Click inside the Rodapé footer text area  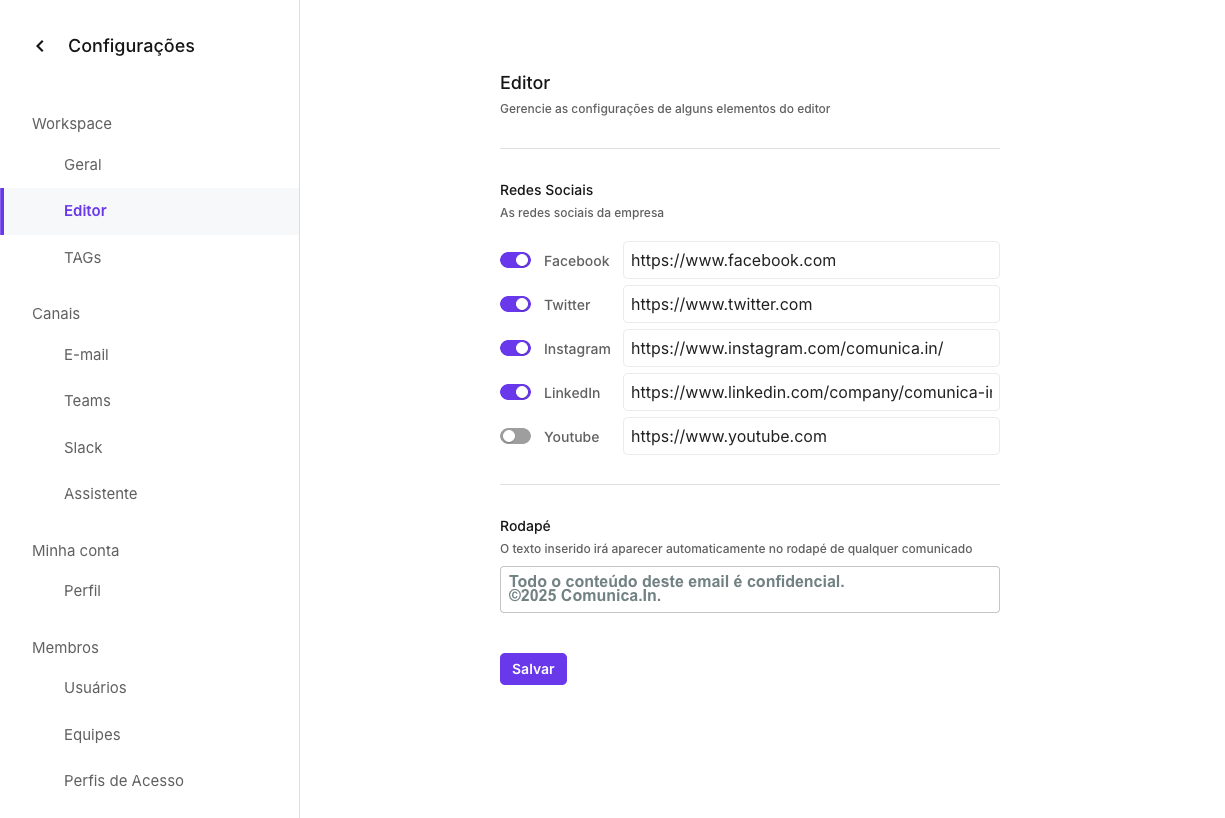749,589
